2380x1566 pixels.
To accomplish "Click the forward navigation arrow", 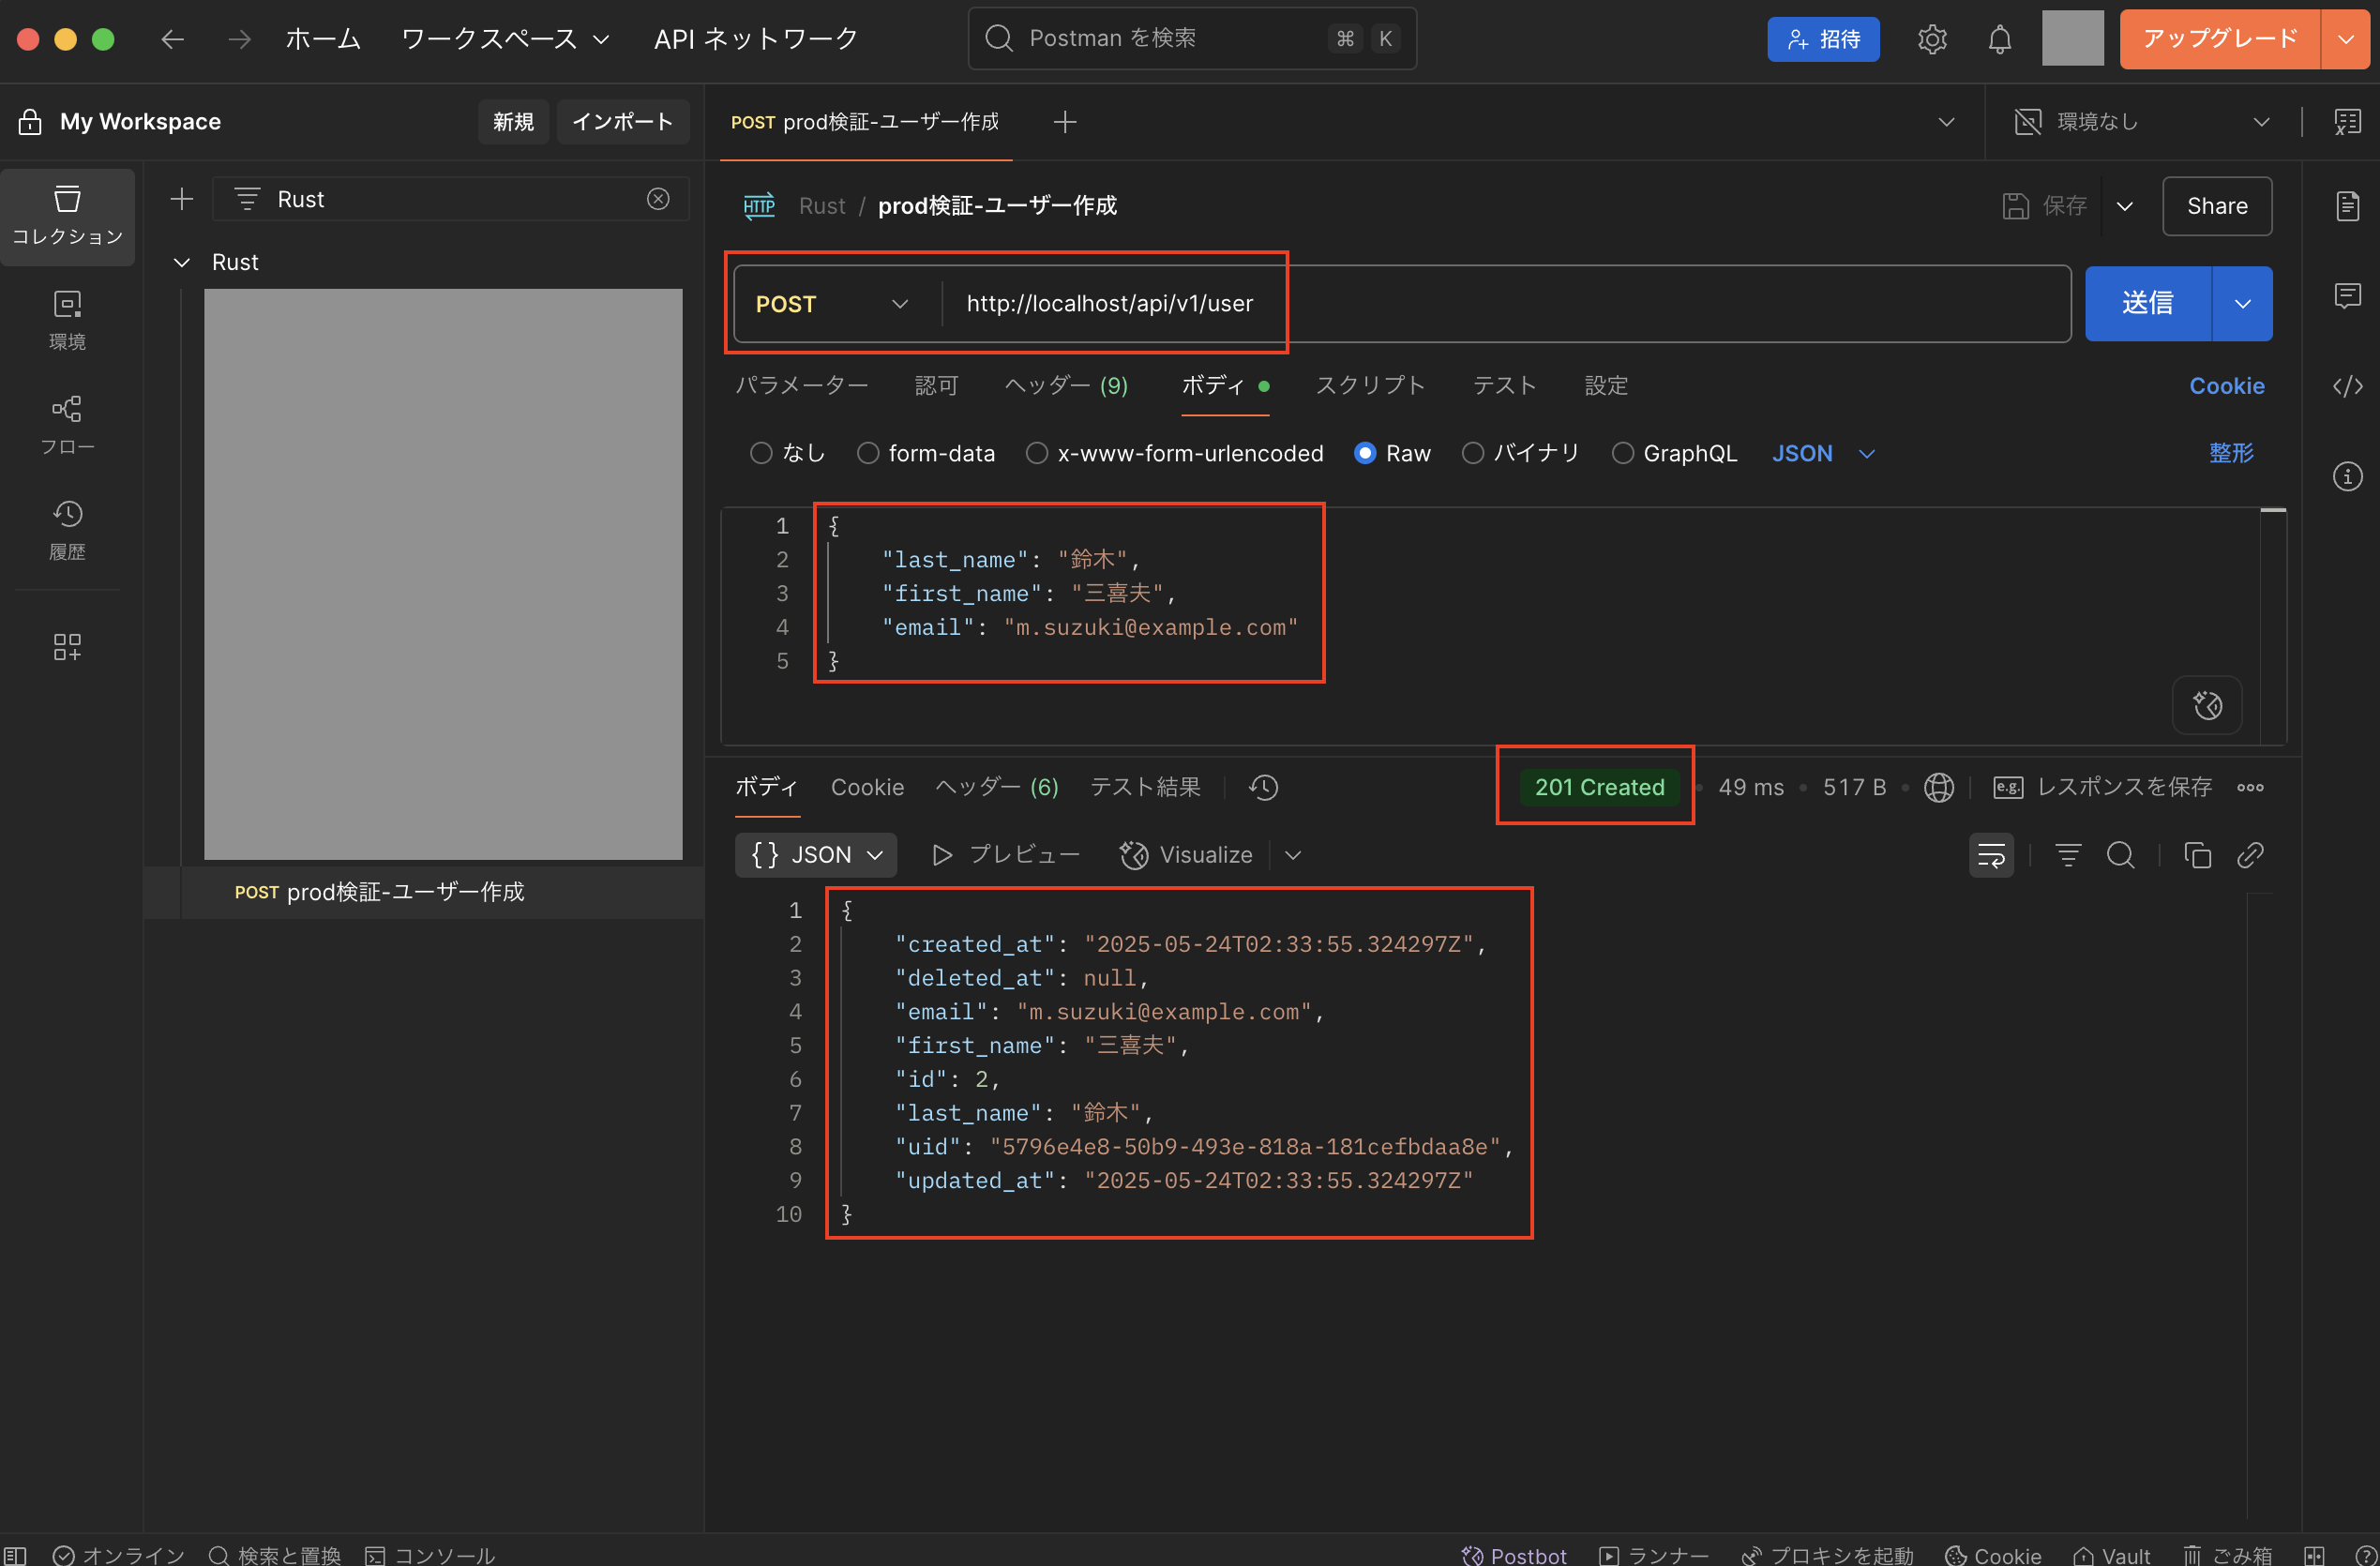I will [239, 39].
